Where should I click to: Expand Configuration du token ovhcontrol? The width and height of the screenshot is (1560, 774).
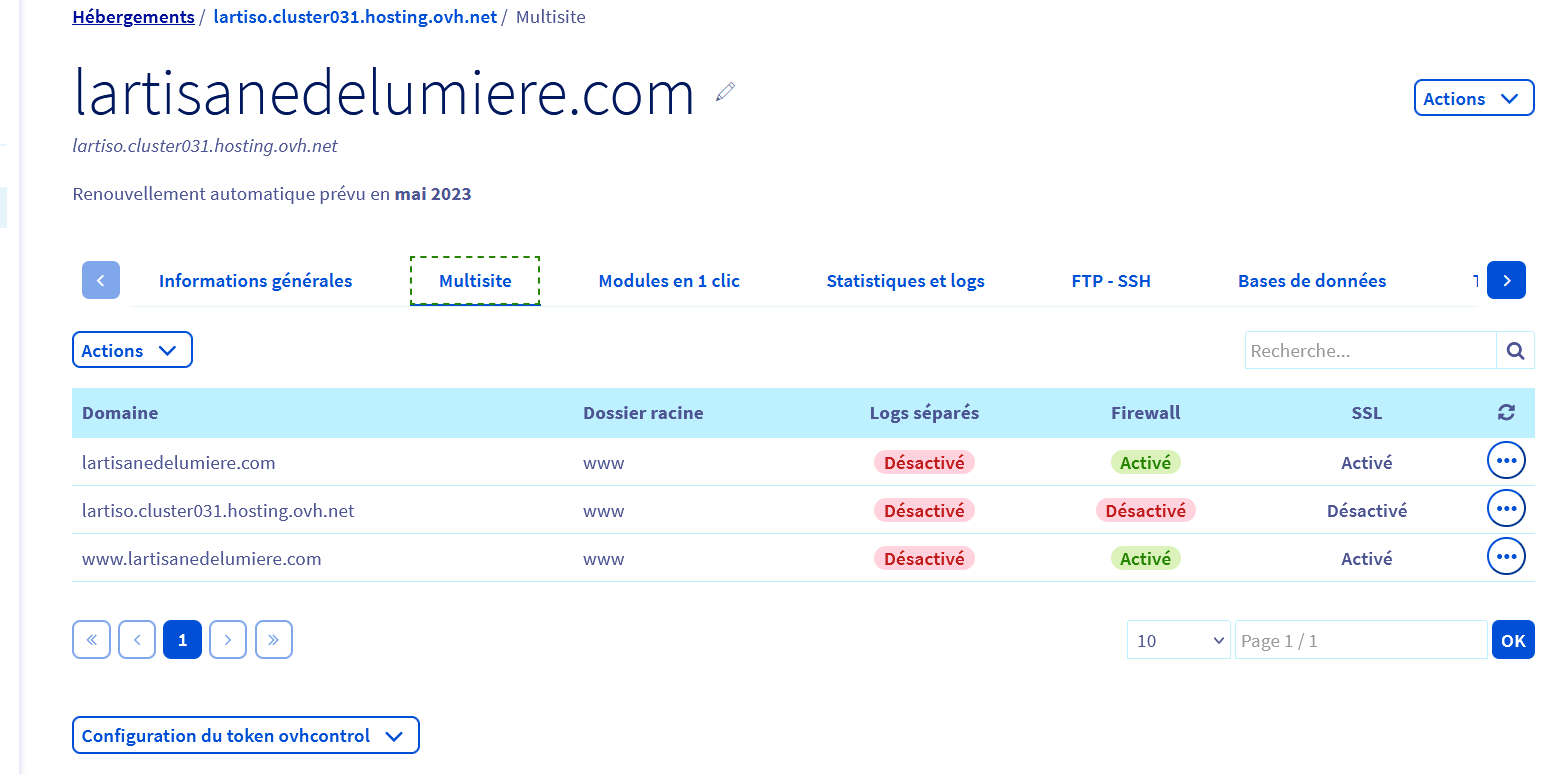(245, 735)
